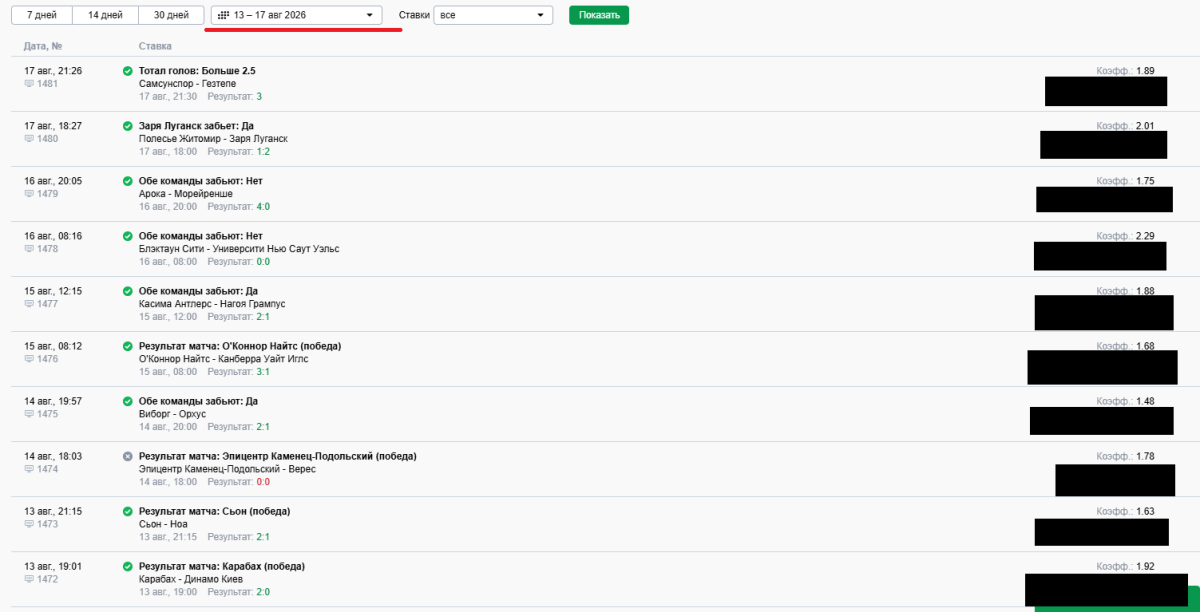1200x612 pixels.
Task: Click green win icon for Касима Антлерс bet
Action: point(127,291)
